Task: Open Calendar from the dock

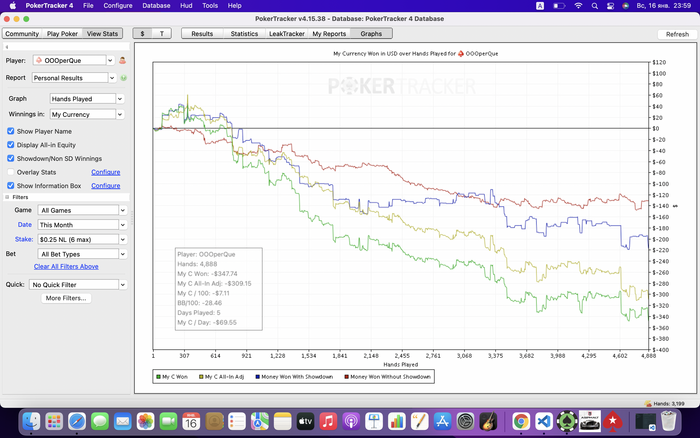Action: point(191,421)
